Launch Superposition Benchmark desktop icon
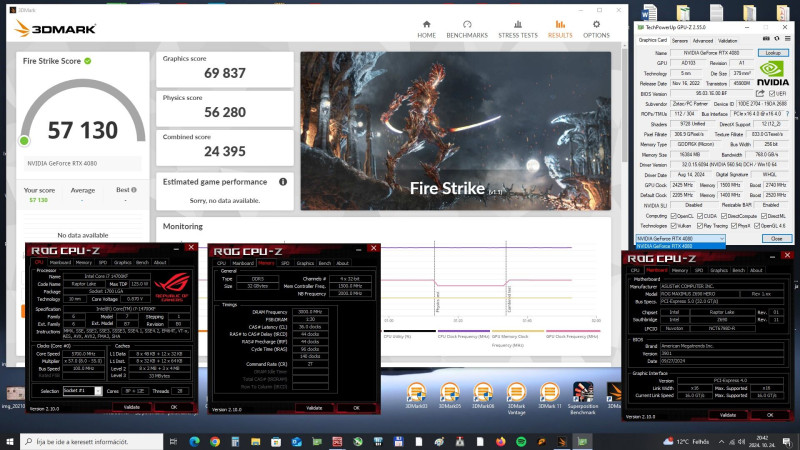 (x=583, y=398)
